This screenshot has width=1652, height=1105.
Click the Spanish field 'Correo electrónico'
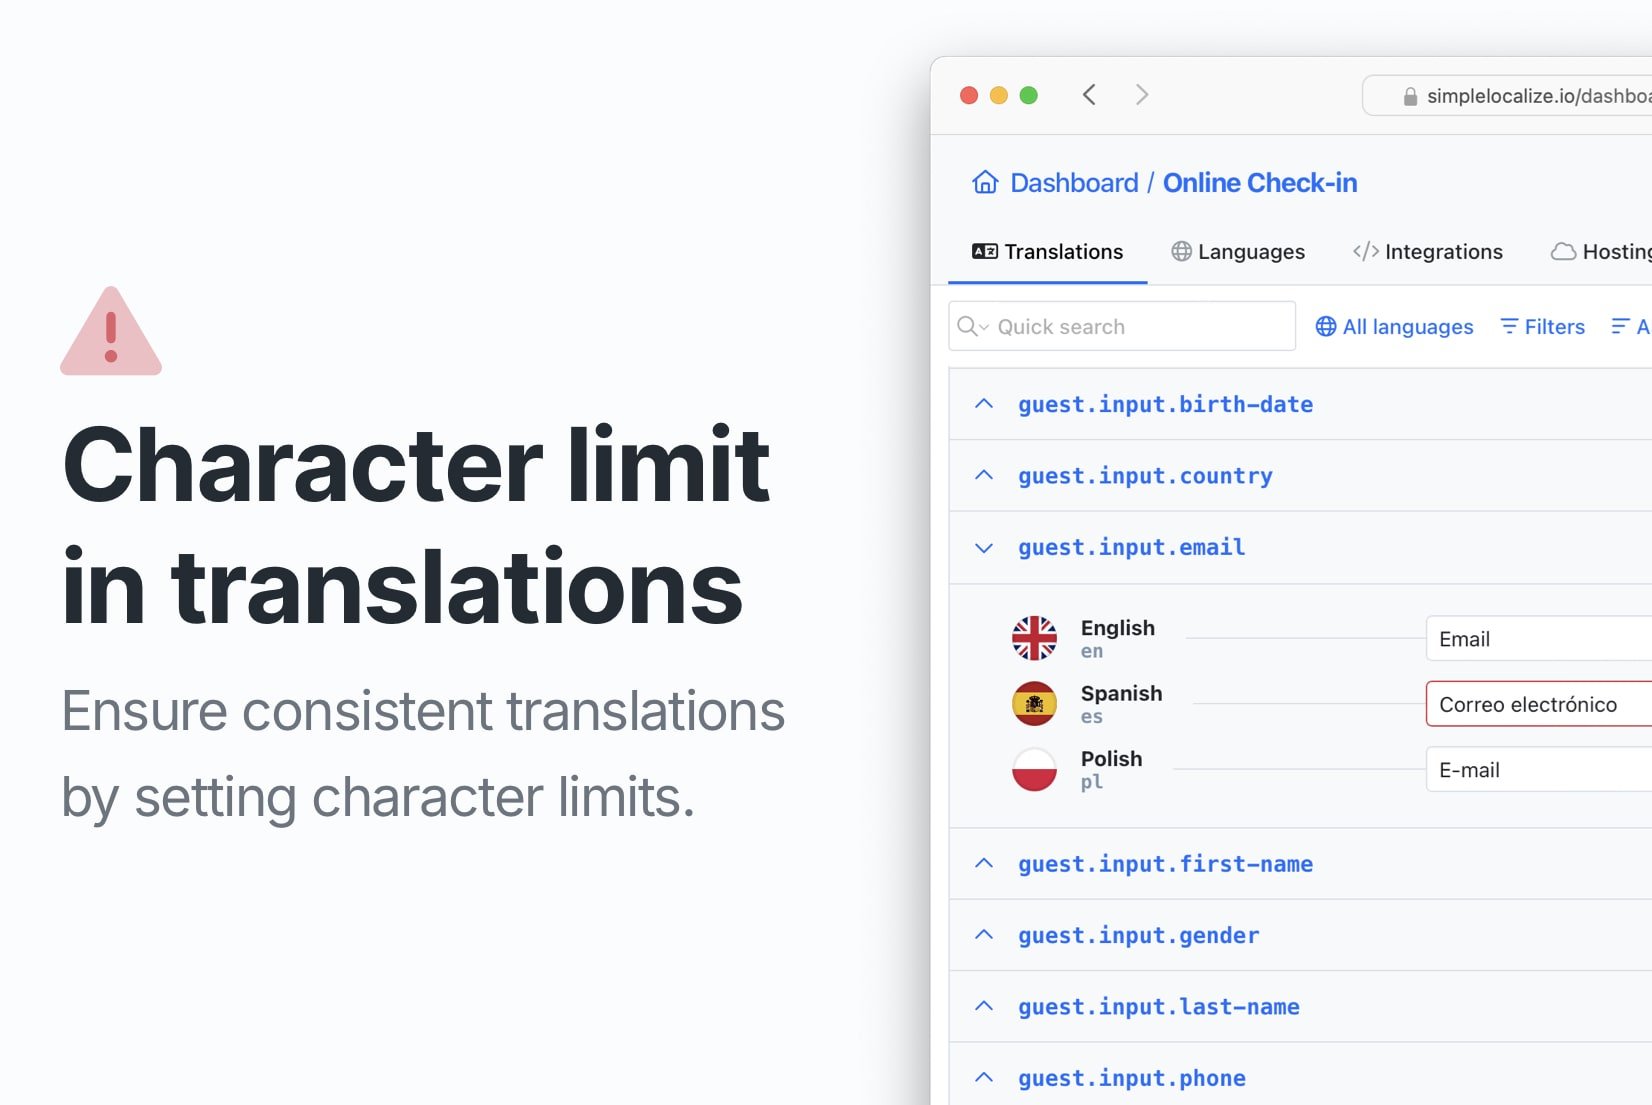coord(1539,704)
